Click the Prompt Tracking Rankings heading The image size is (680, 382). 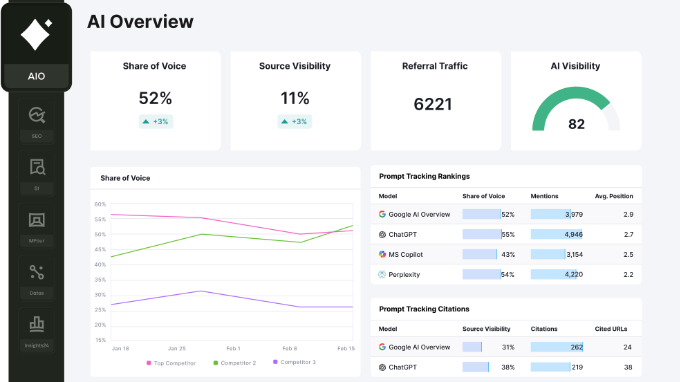click(425, 176)
